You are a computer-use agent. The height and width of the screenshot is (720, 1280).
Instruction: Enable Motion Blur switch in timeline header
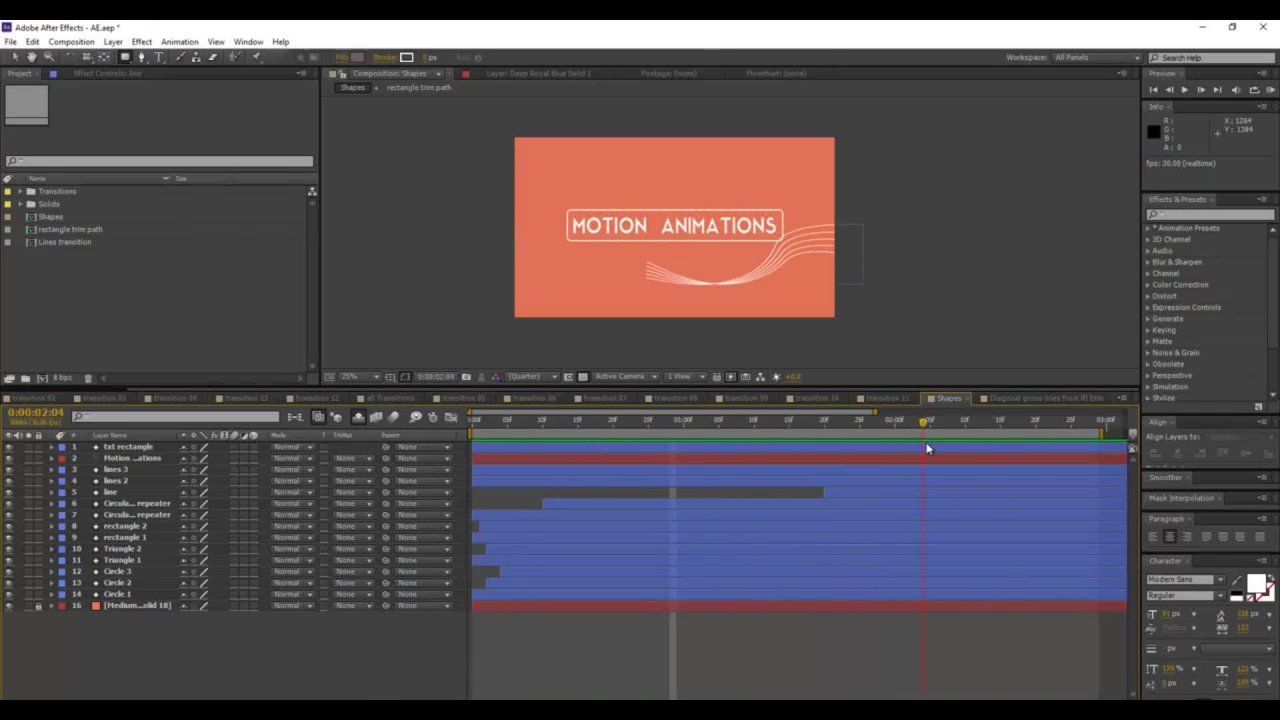tap(393, 417)
